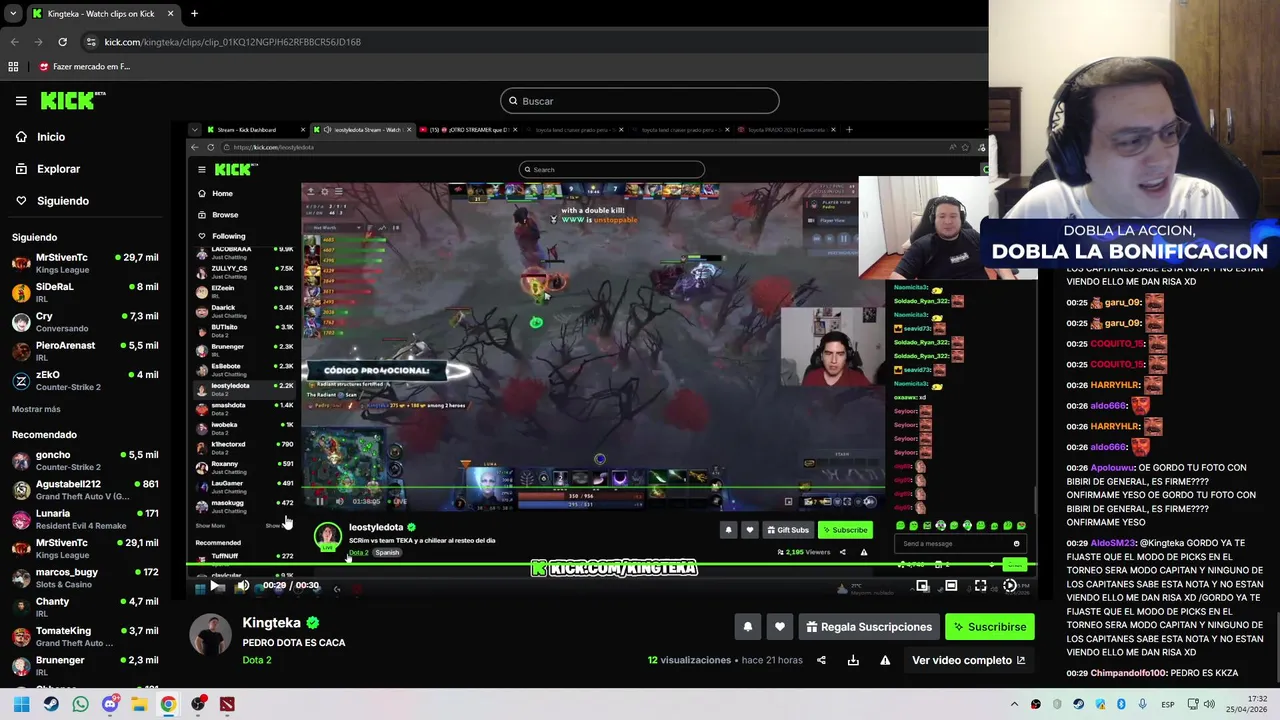Open File Explorer from the taskbar
Viewport: 1280px width, 720px height.
pyautogui.click(x=139, y=704)
